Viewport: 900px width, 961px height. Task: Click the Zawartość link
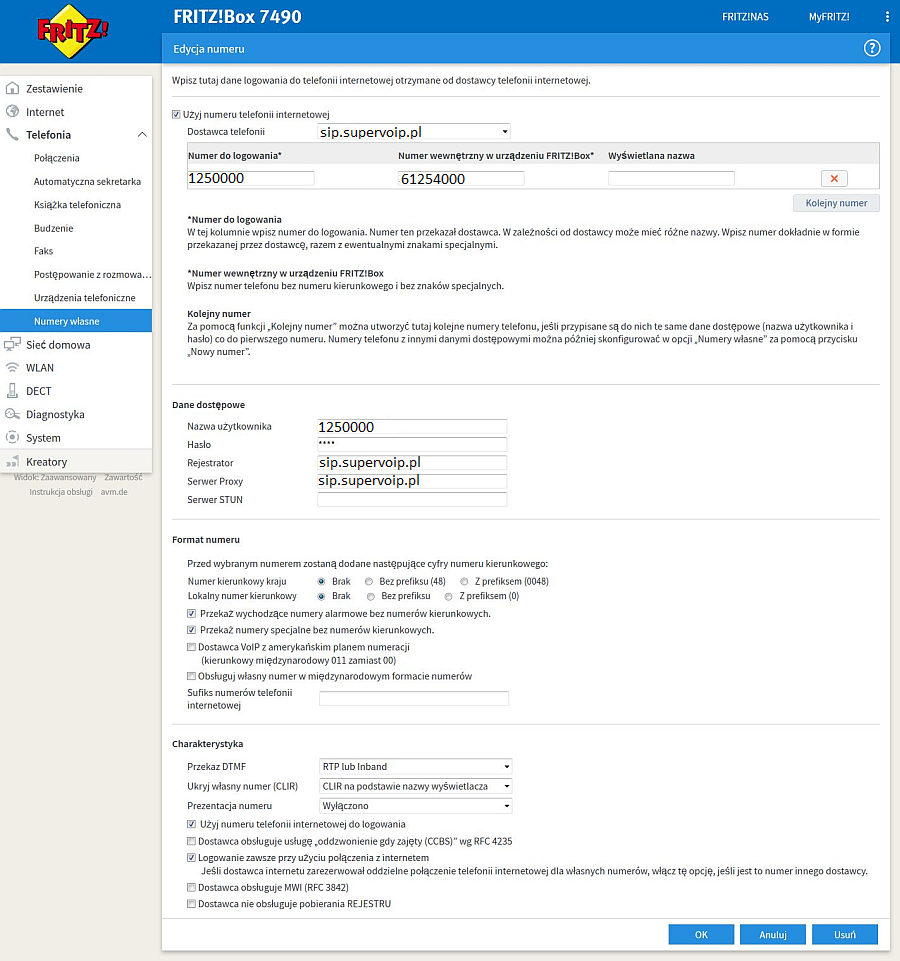pyautogui.click(x=123, y=477)
